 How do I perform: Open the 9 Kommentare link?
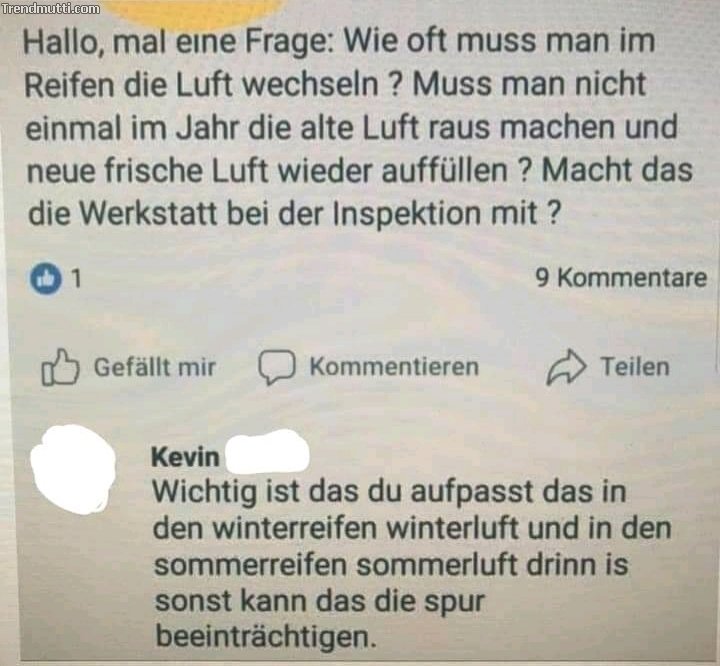[x=621, y=278]
